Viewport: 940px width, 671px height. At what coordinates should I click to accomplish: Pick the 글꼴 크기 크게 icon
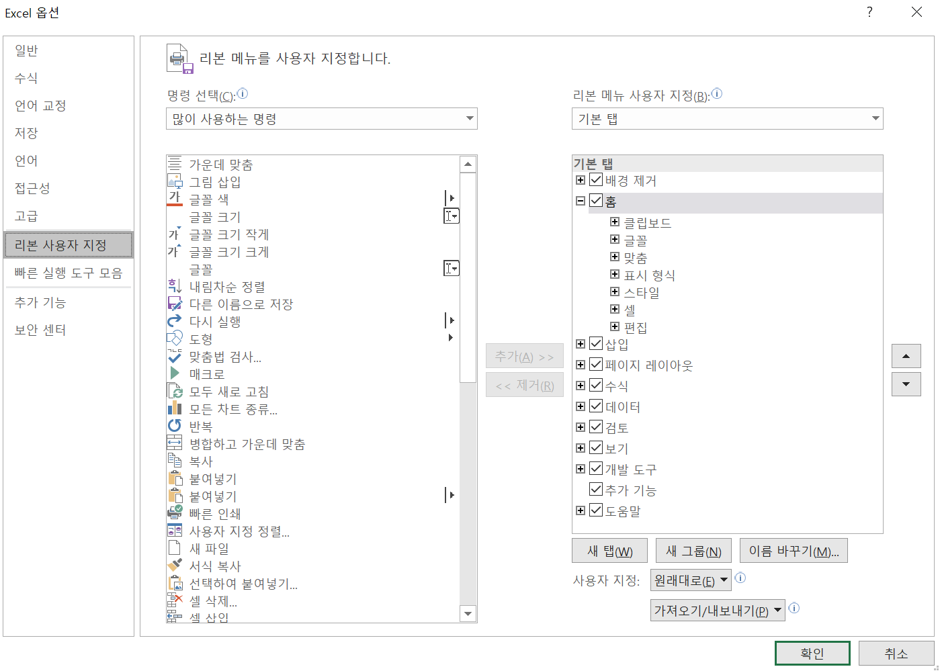(174, 251)
